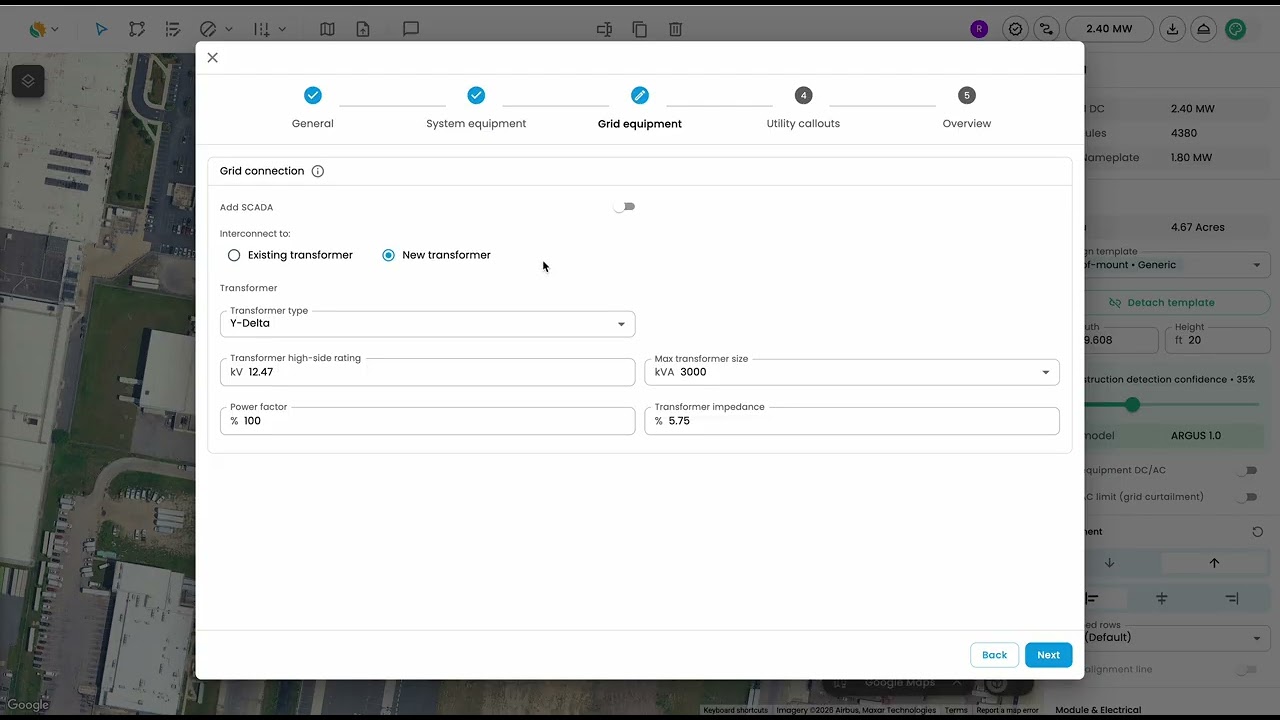
Task: Select center alignment icon
Action: tap(1162, 598)
